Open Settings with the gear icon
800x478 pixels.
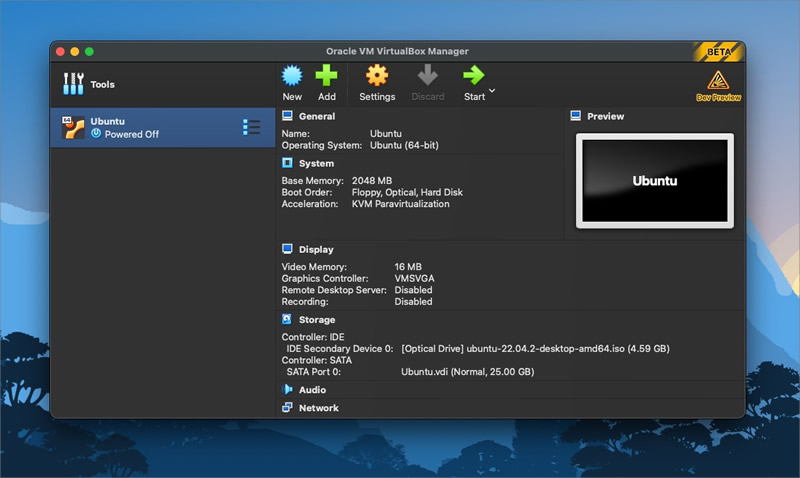click(377, 76)
